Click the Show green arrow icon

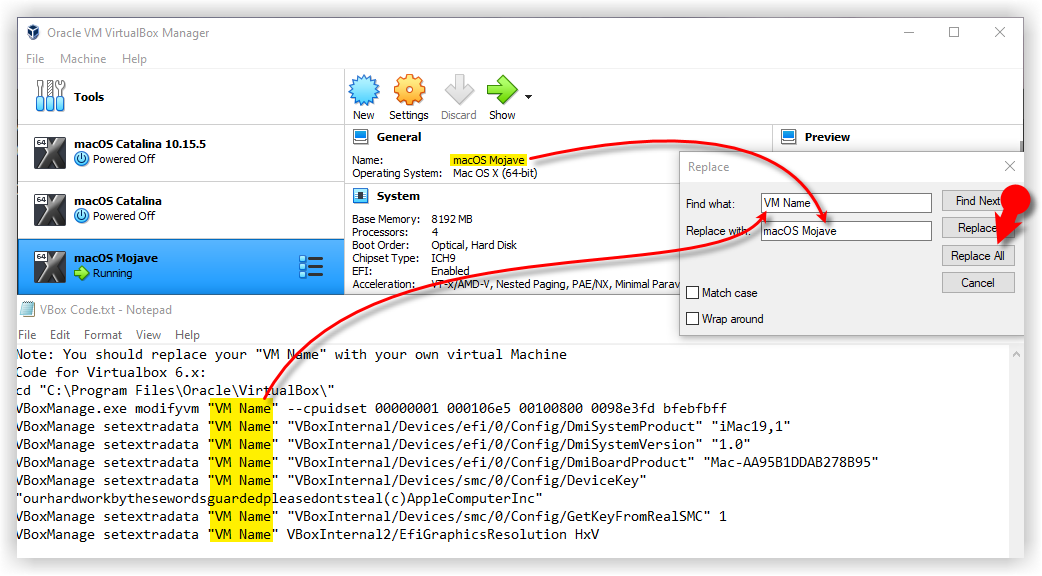coord(502,90)
